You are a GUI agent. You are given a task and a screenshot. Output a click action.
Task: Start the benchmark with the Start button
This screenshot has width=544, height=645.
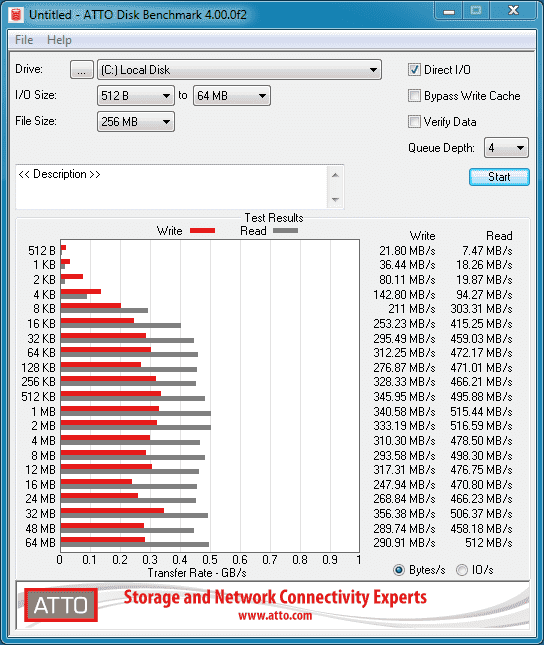pos(499,177)
